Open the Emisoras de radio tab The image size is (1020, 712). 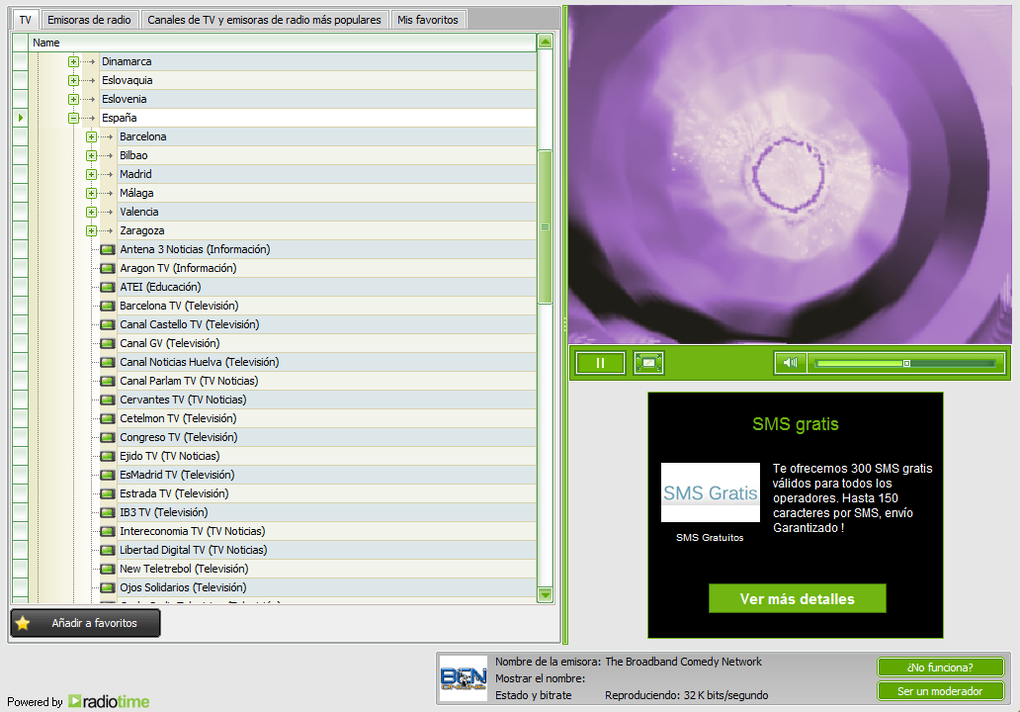coord(89,20)
